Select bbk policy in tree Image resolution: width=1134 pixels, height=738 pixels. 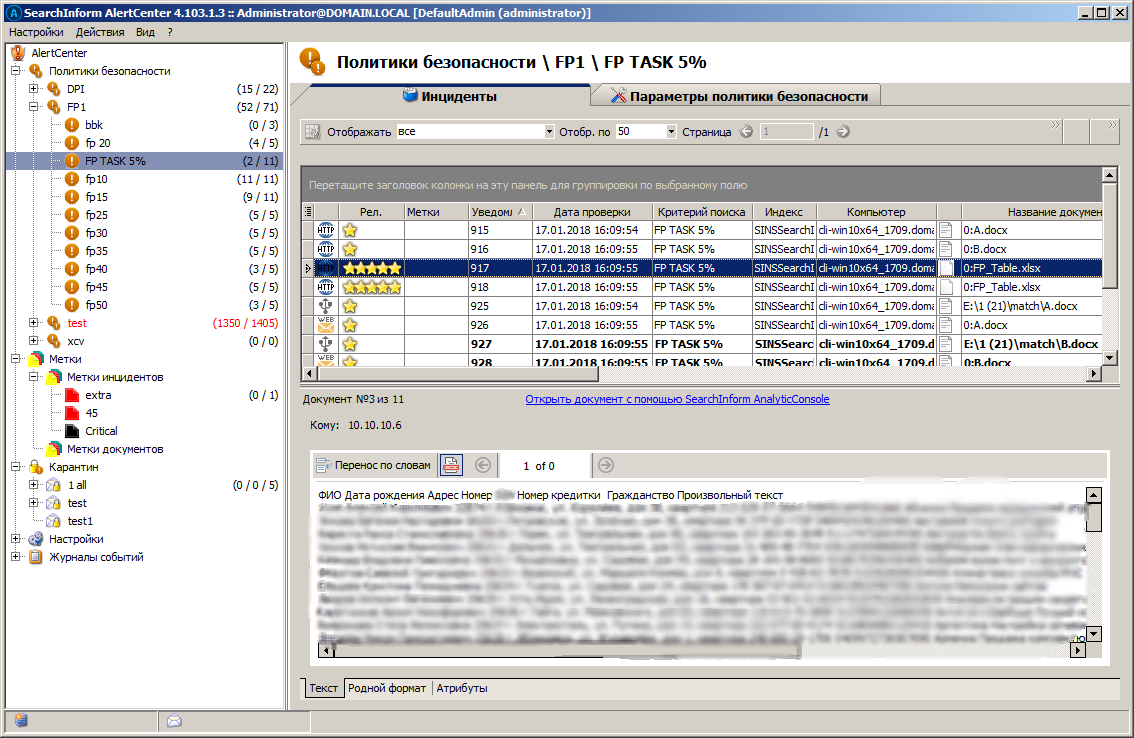coord(94,125)
